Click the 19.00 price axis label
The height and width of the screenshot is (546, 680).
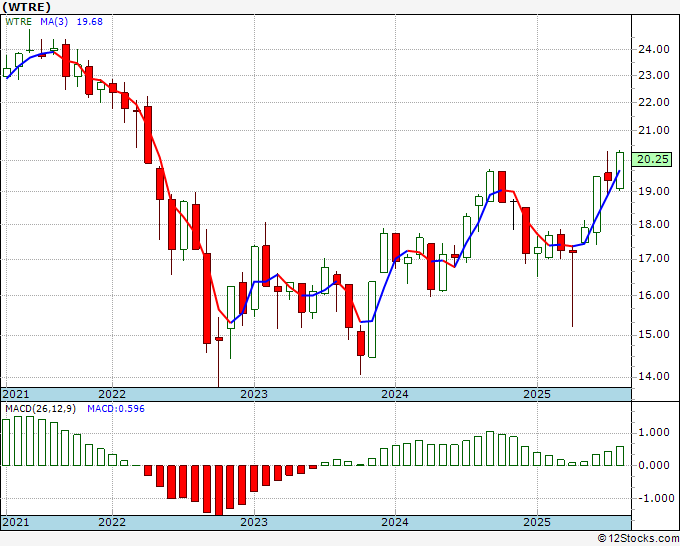tap(654, 191)
